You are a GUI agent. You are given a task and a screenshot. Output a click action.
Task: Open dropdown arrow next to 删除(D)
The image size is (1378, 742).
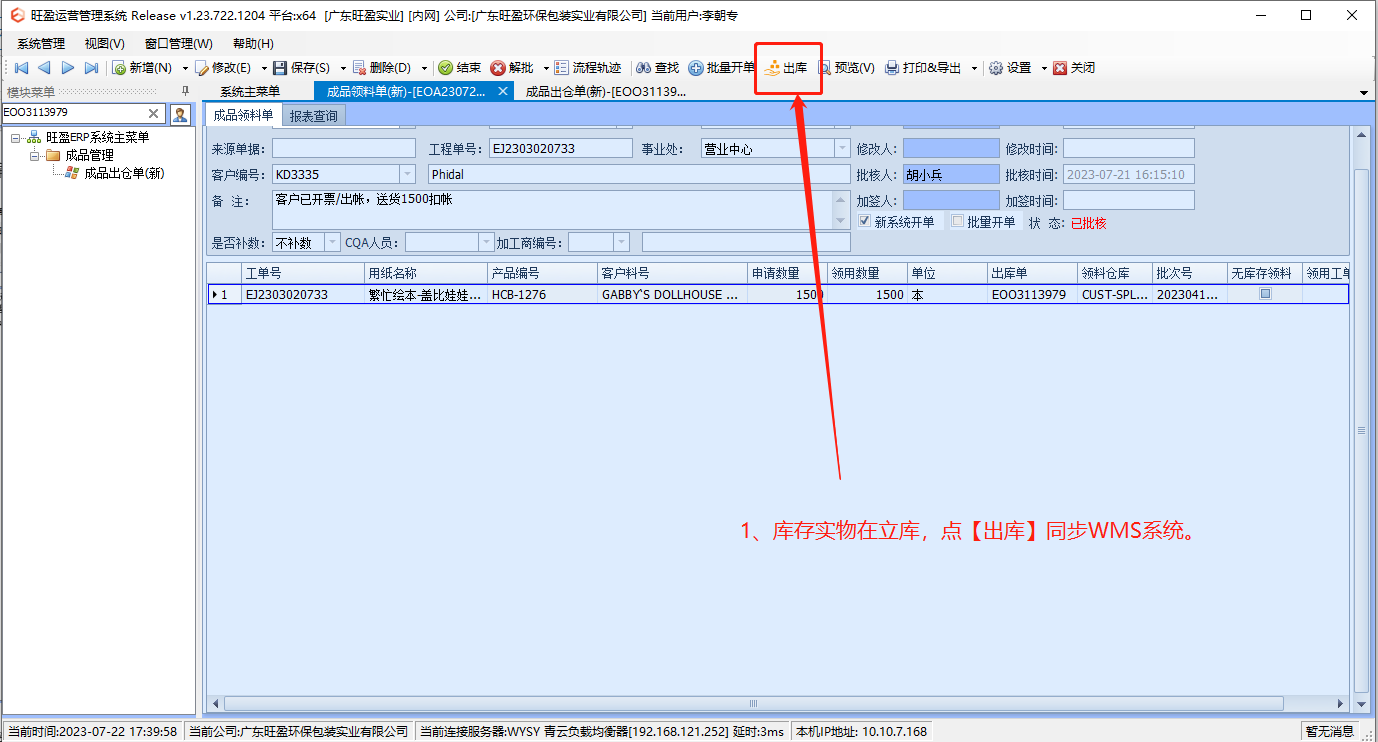[x=424, y=68]
